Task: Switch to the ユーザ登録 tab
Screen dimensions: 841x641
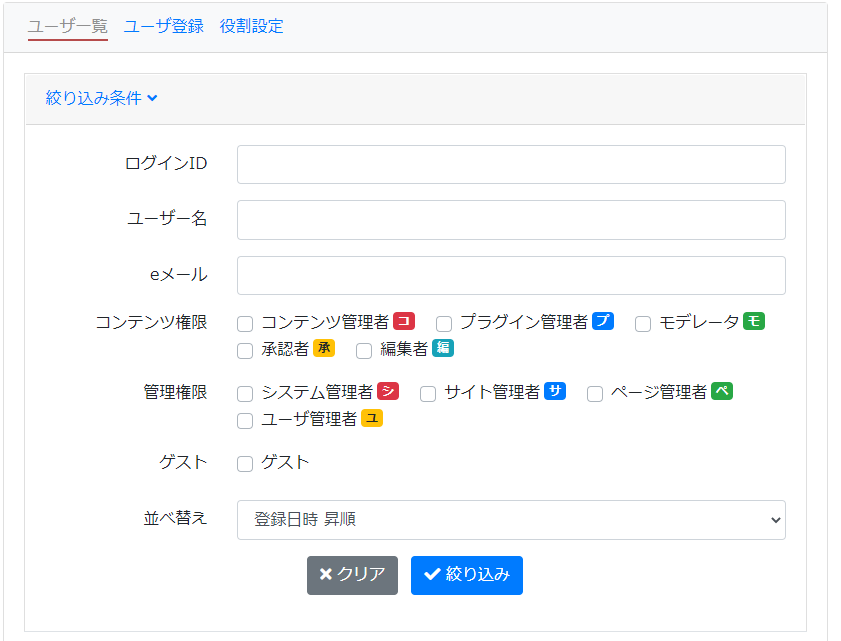Action: (x=162, y=25)
